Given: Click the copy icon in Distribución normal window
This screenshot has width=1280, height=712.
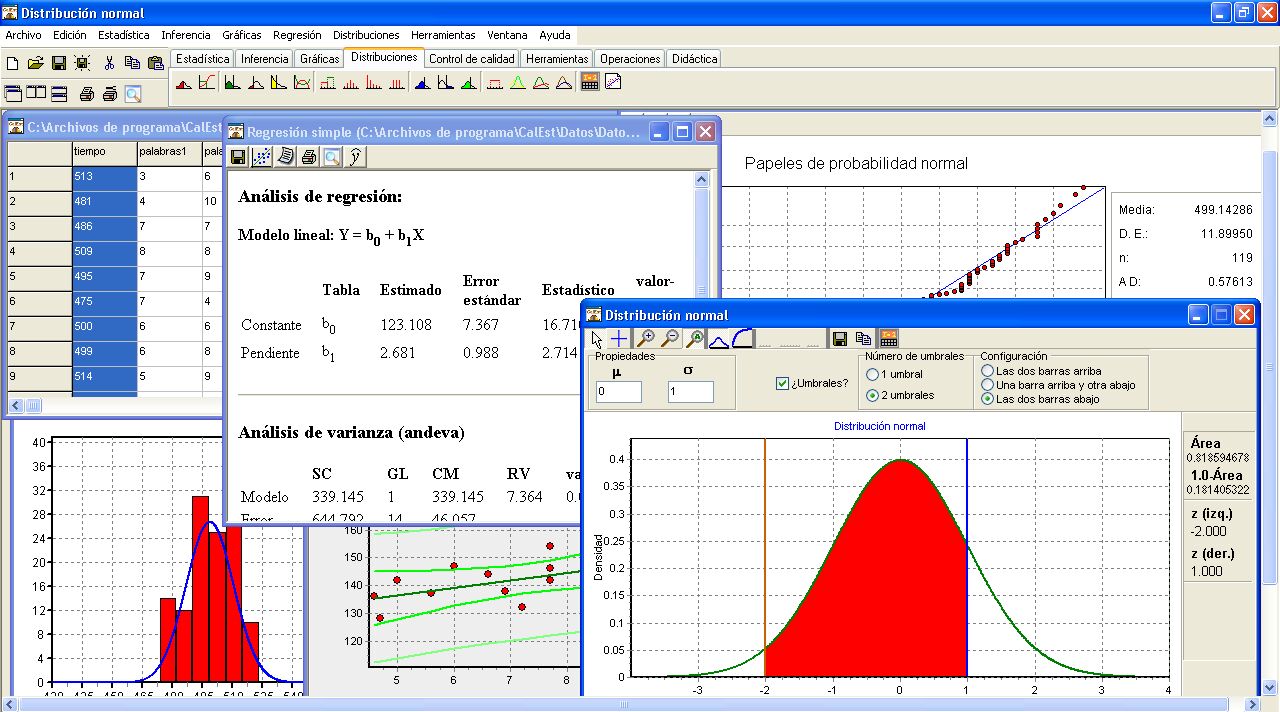Looking at the screenshot, I should coord(864,339).
